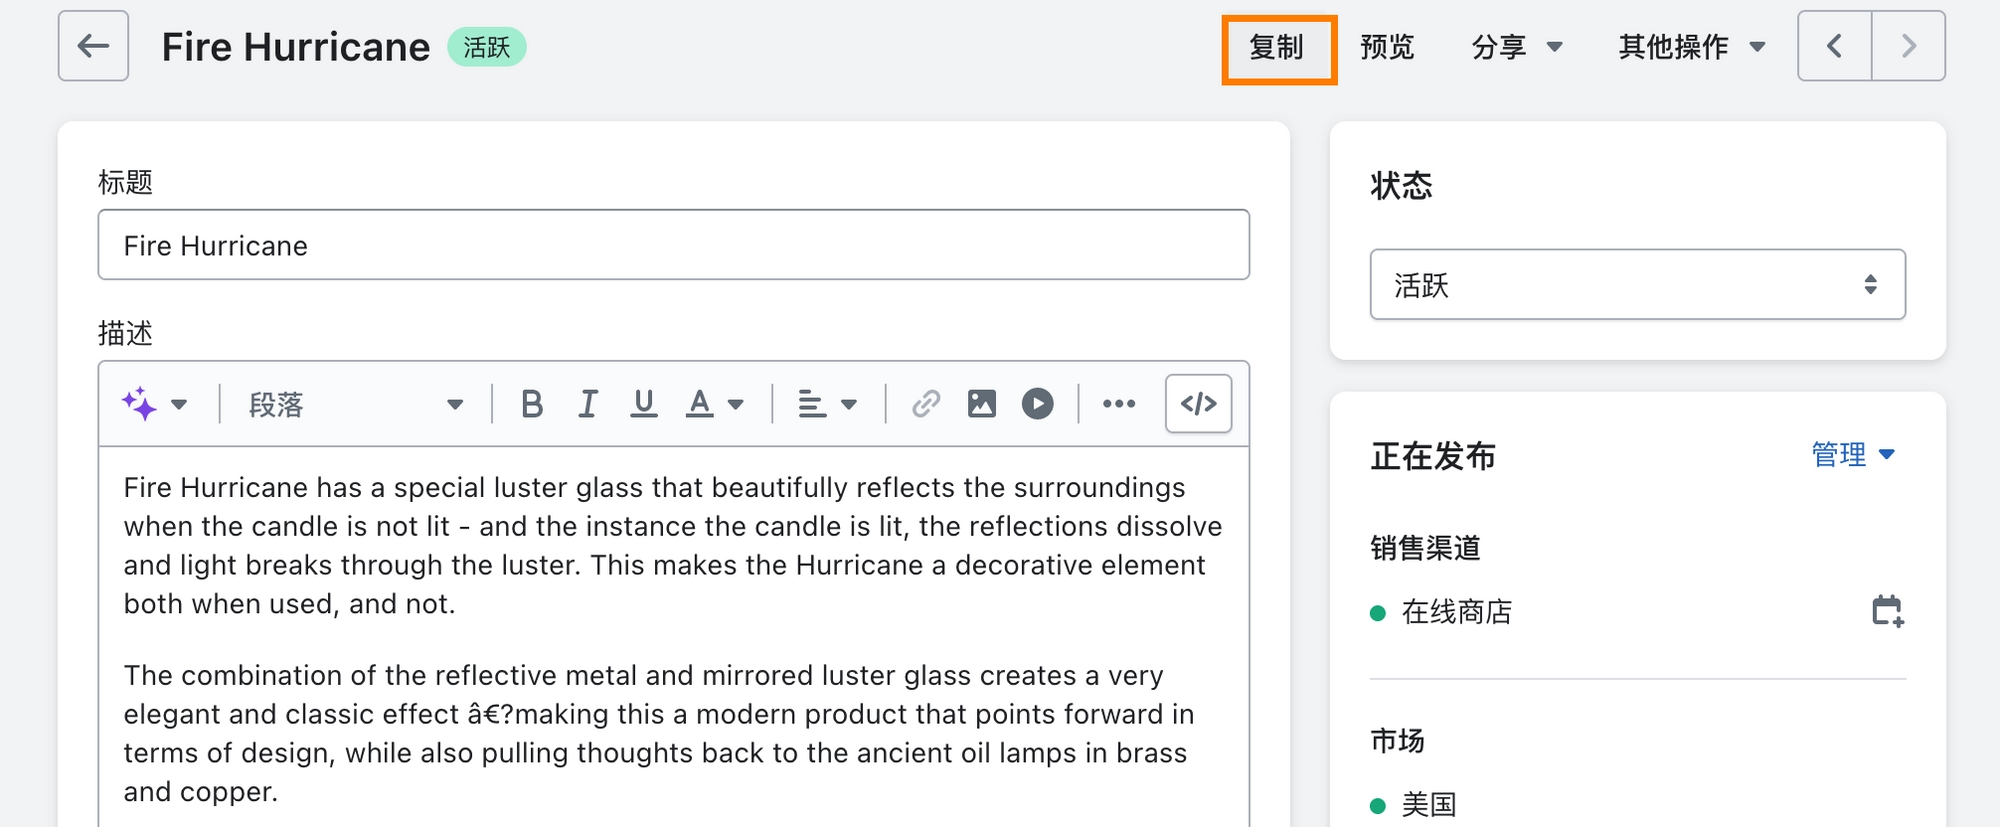2000x827 pixels.
Task: Click the 预览 preview button
Action: point(1387,47)
